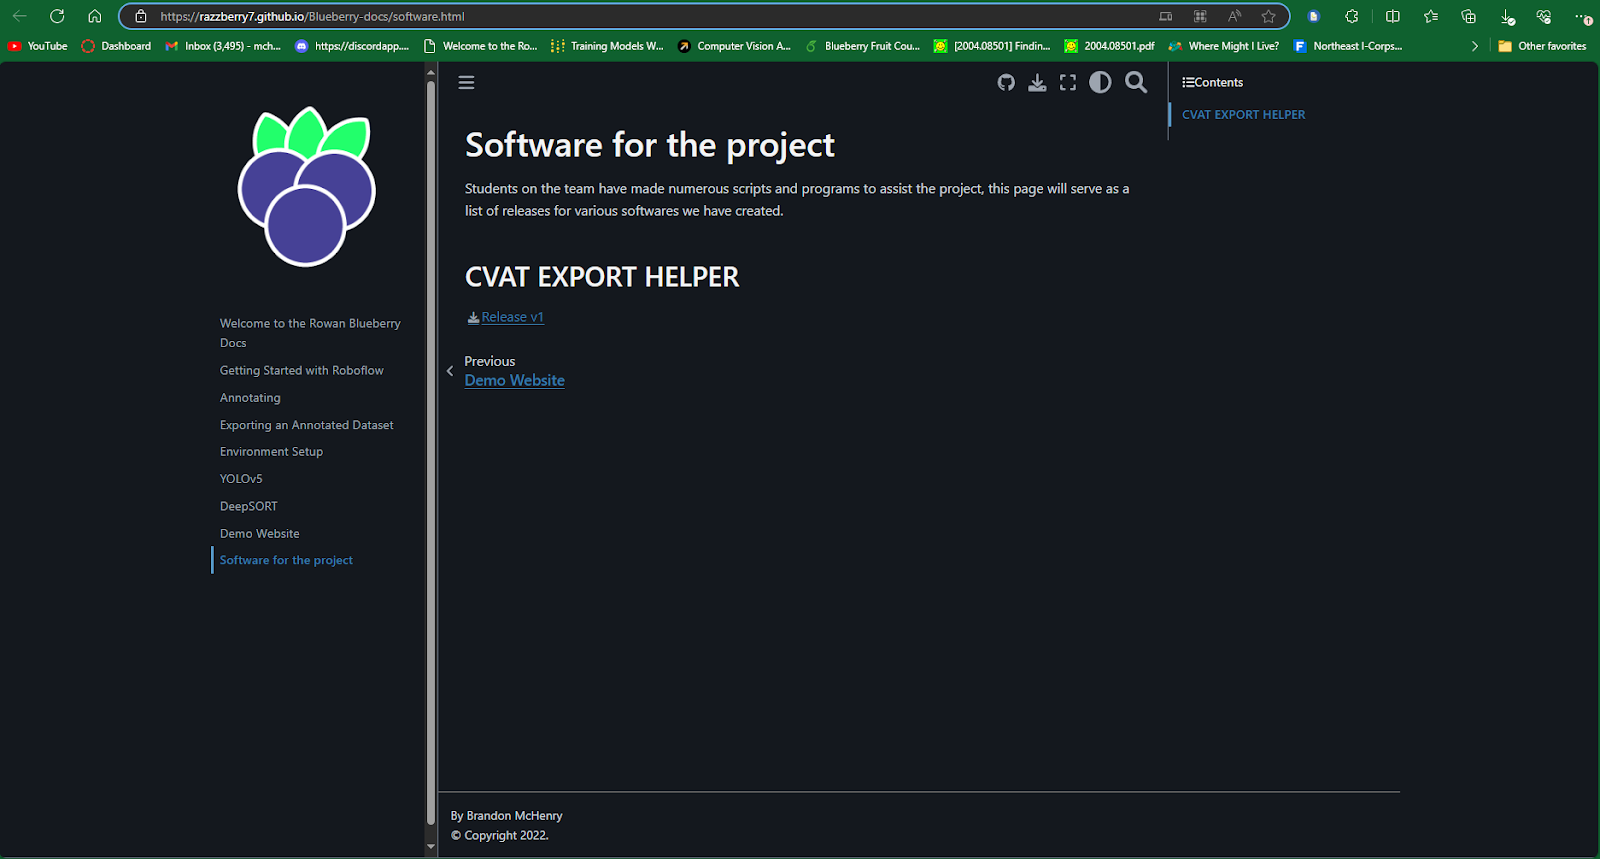This screenshot has width=1600, height=859.
Task: Jump to CVAT EXPORT HELPER in Contents
Action: pos(1243,114)
